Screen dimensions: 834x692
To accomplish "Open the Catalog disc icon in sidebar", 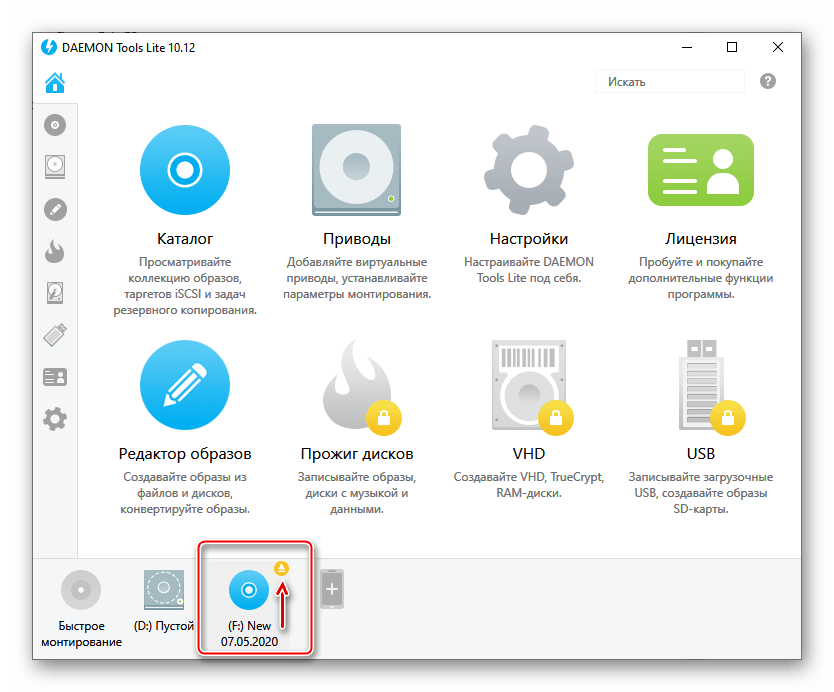I will point(55,125).
